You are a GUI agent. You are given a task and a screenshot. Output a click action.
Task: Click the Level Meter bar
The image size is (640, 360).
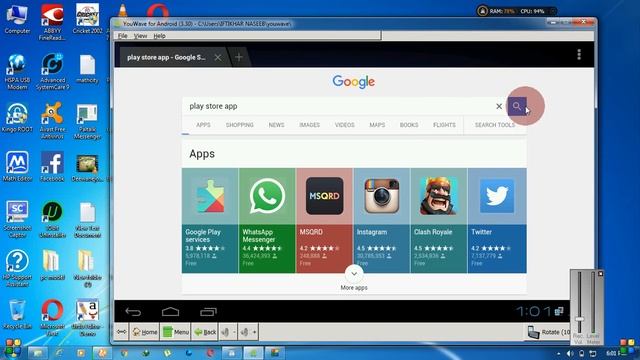pyautogui.click(x=593, y=302)
